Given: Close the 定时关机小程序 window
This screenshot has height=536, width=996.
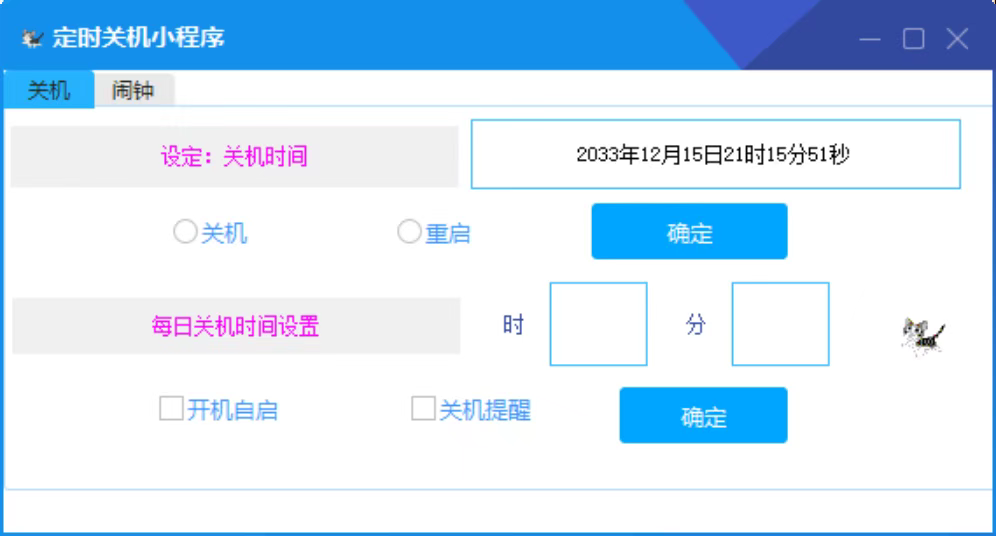Looking at the screenshot, I should pos(957,39).
